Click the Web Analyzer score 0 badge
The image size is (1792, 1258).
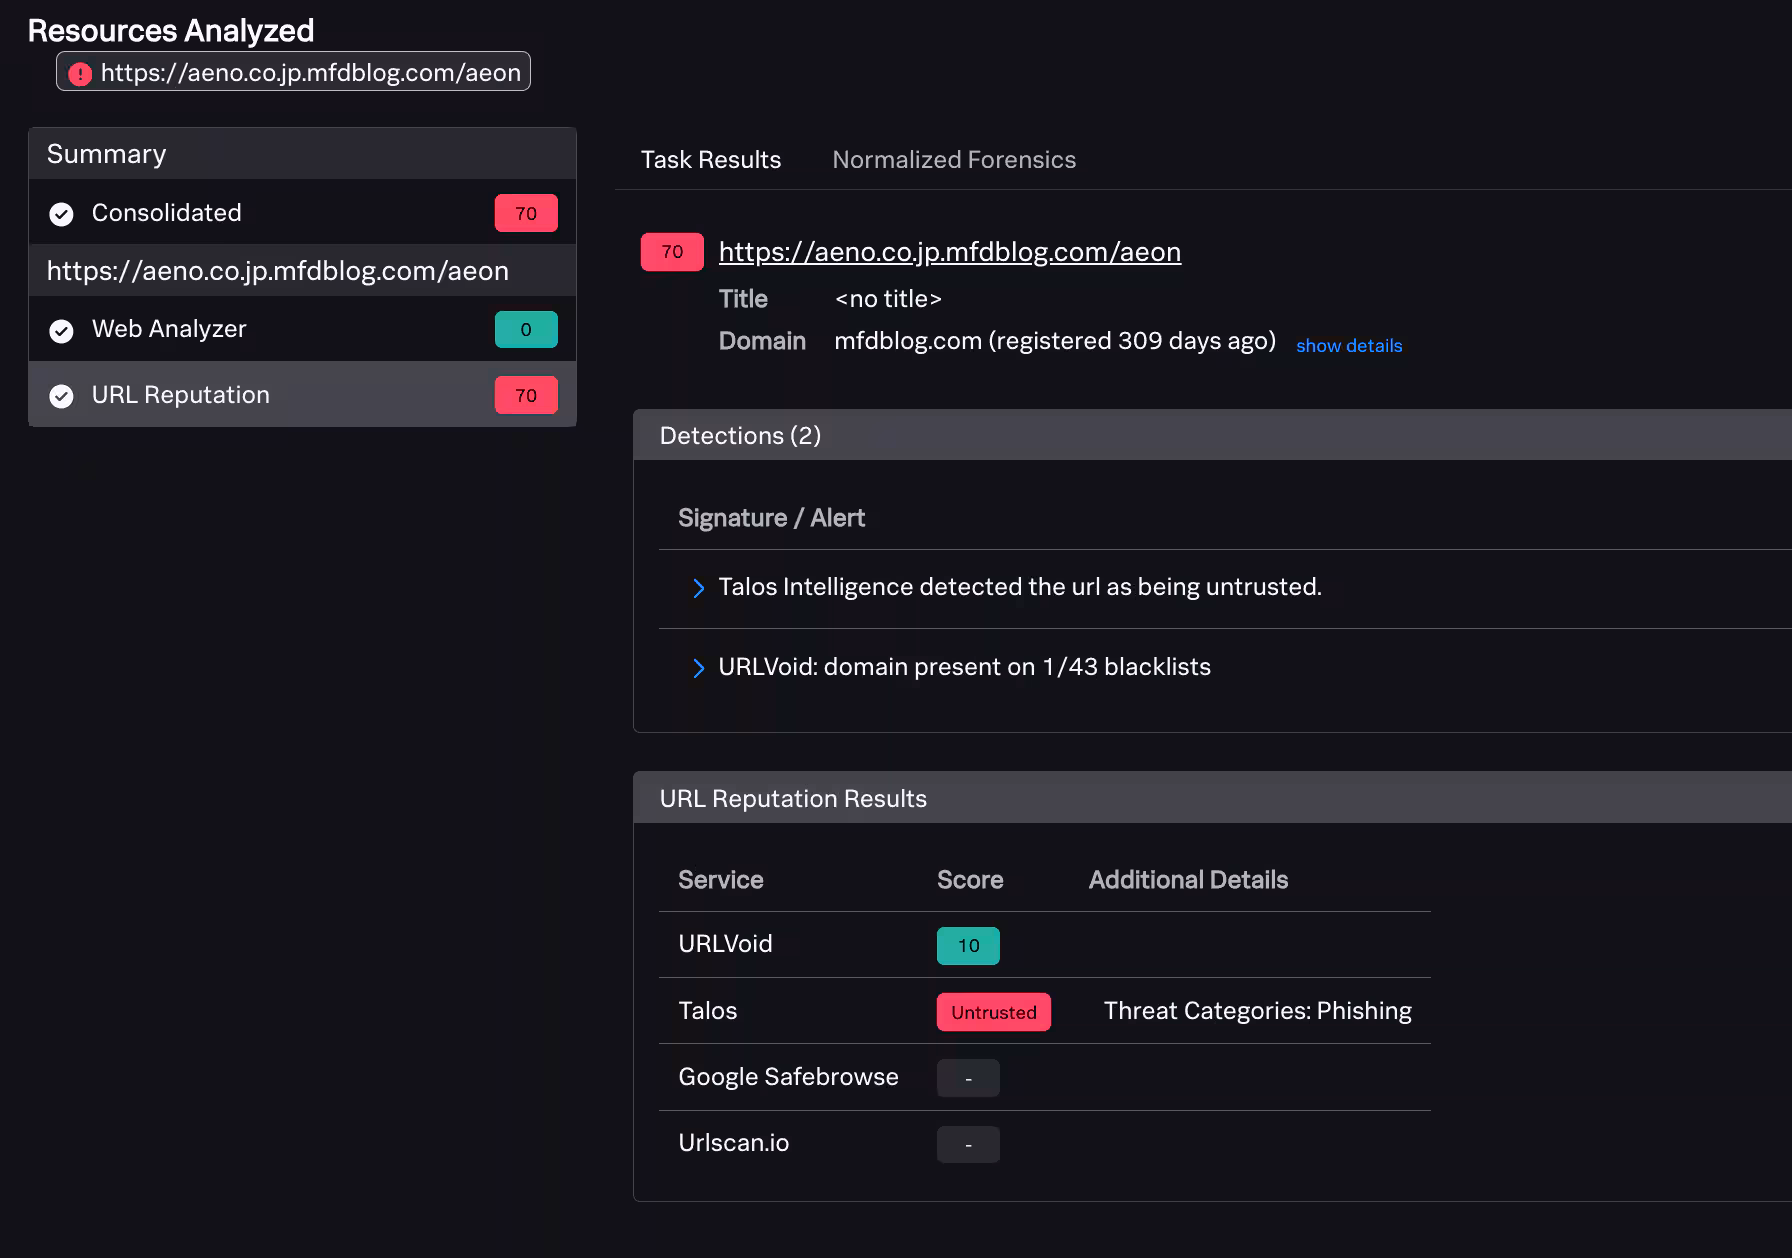(525, 329)
